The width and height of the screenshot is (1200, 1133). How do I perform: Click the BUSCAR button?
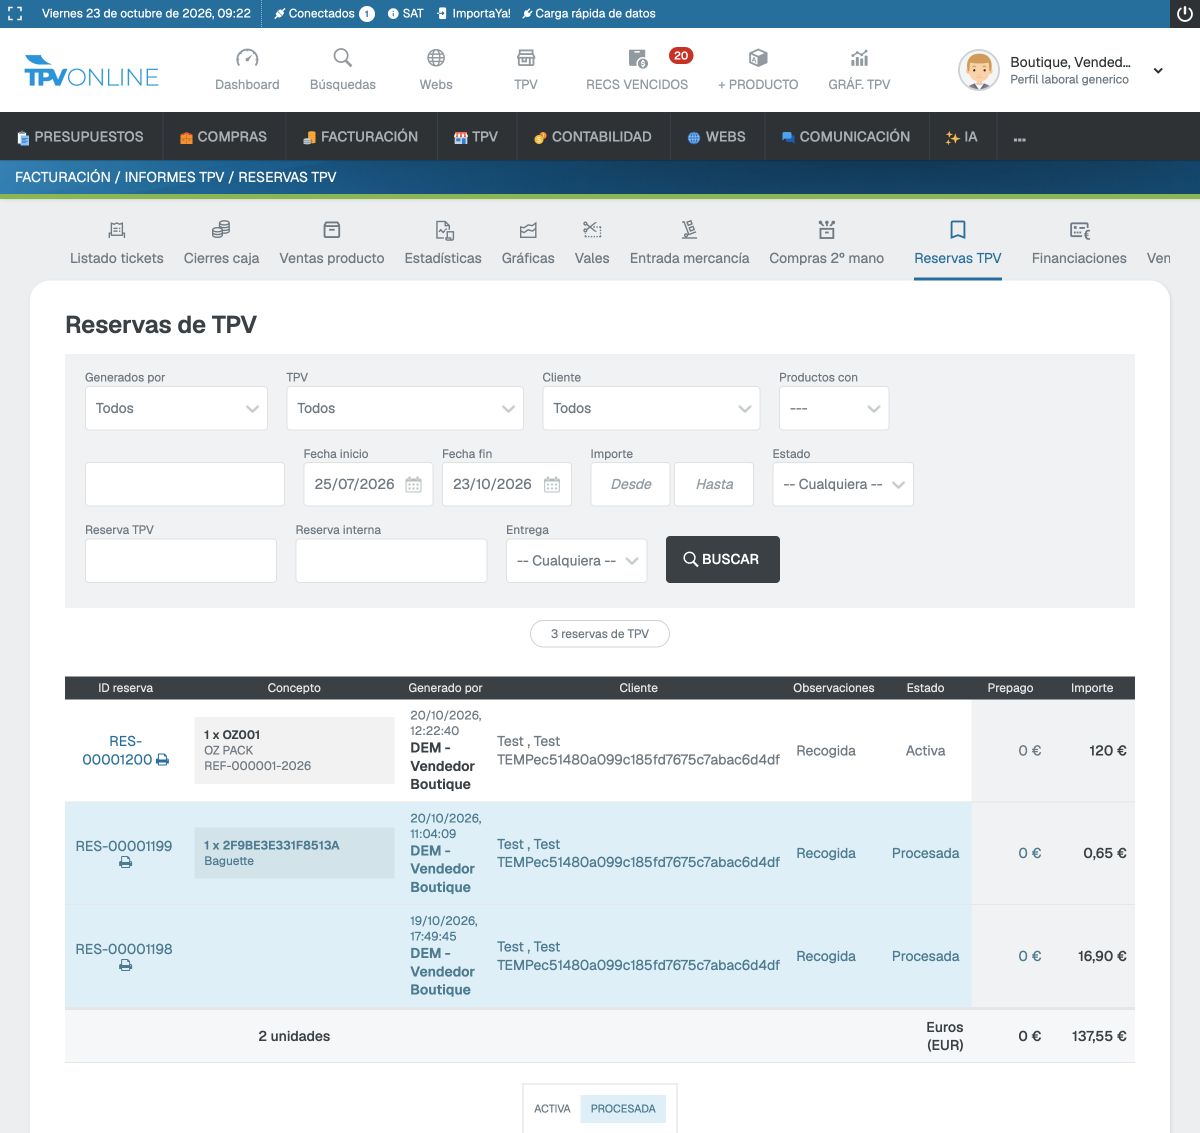[x=723, y=560]
